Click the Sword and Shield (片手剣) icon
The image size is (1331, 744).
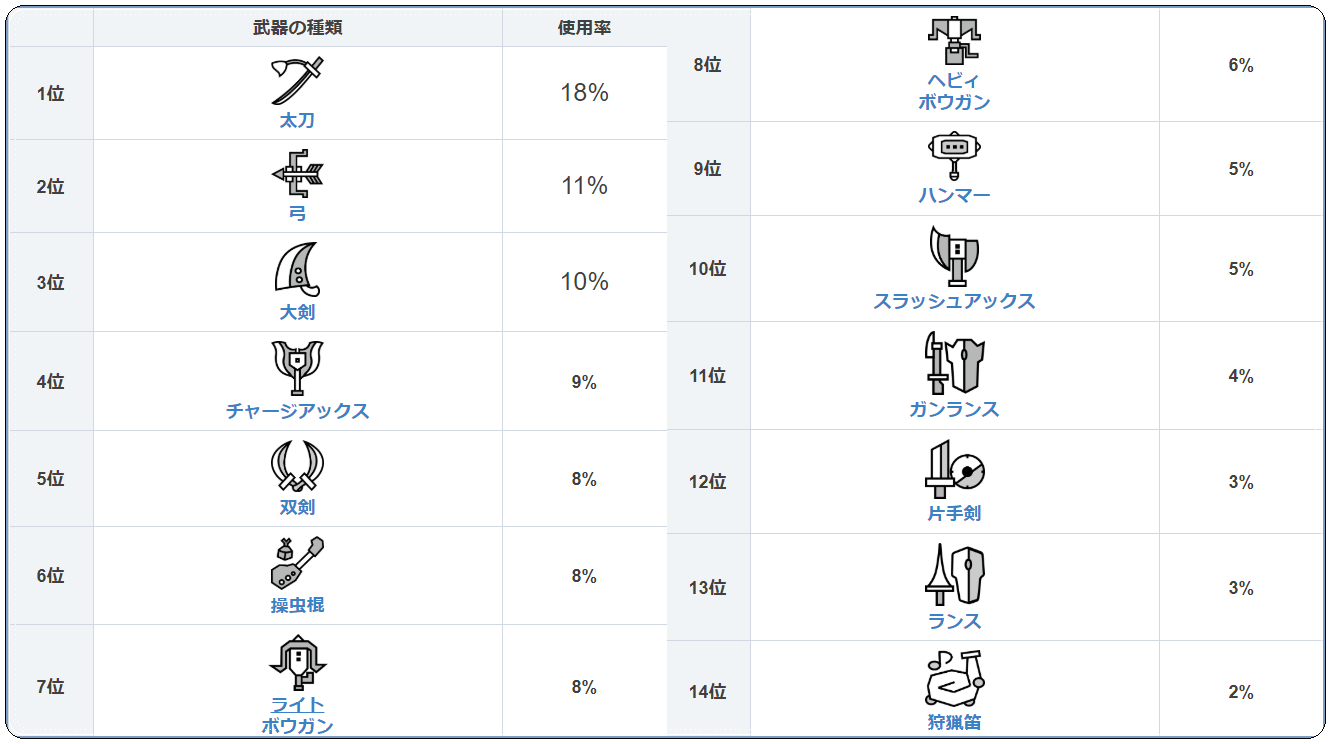coord(954,470)
